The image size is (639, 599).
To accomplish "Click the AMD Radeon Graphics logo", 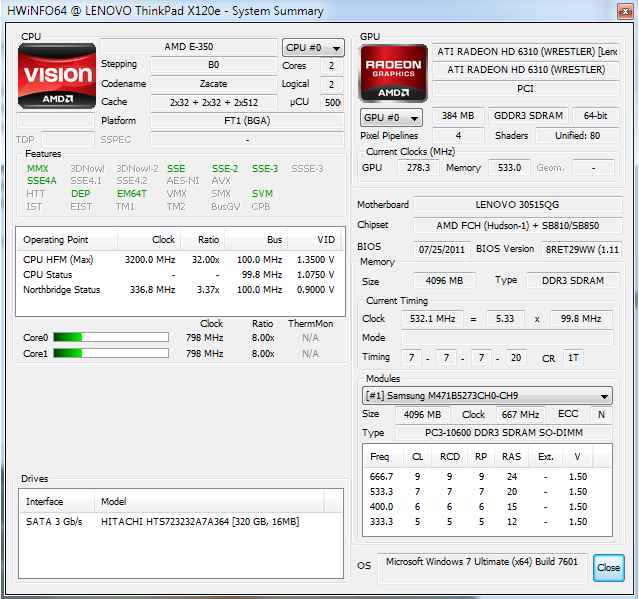I will [x=393, y=73].
